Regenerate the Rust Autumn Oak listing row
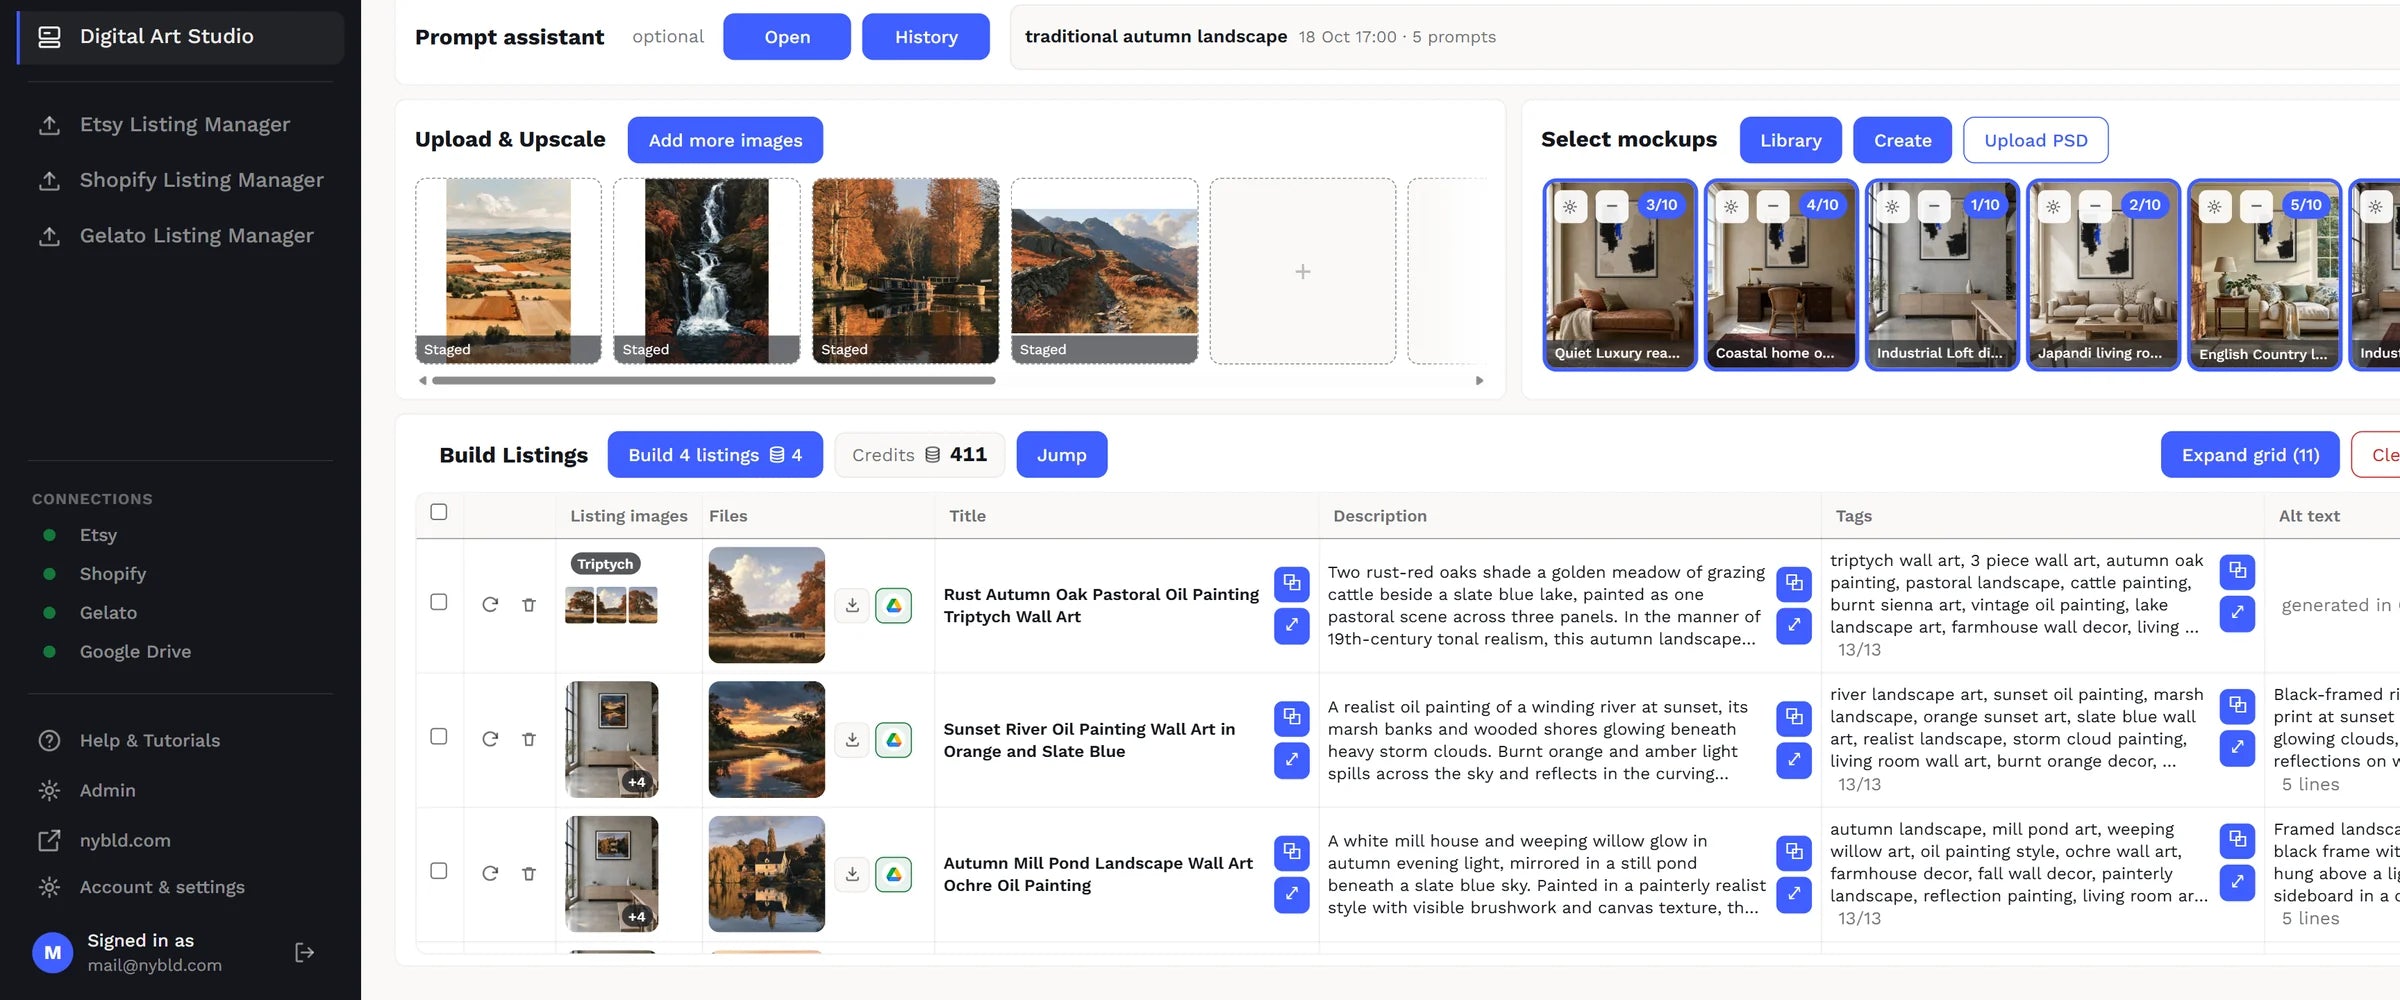The image size is (2400, 1000). pyautogui.click(x=490, y=604)
